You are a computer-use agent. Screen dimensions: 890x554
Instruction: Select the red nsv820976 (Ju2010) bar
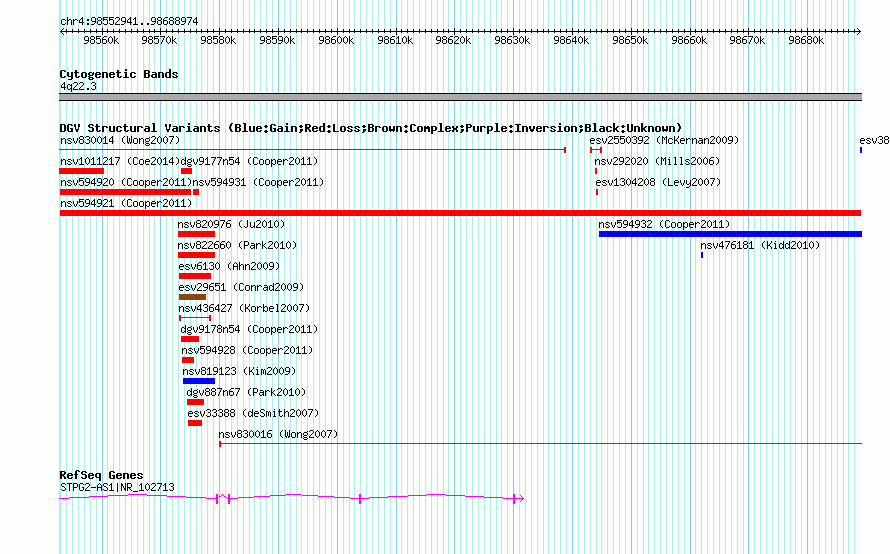point(196,234)
